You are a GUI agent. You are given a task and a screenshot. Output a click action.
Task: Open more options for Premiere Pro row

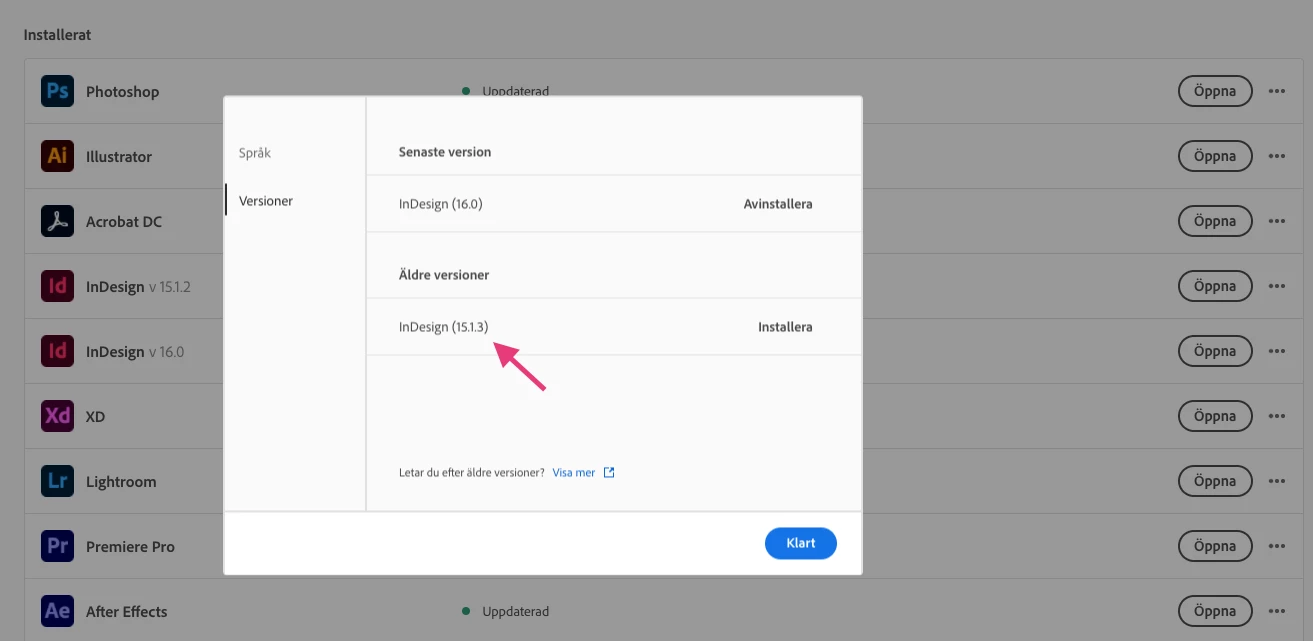1277,546
